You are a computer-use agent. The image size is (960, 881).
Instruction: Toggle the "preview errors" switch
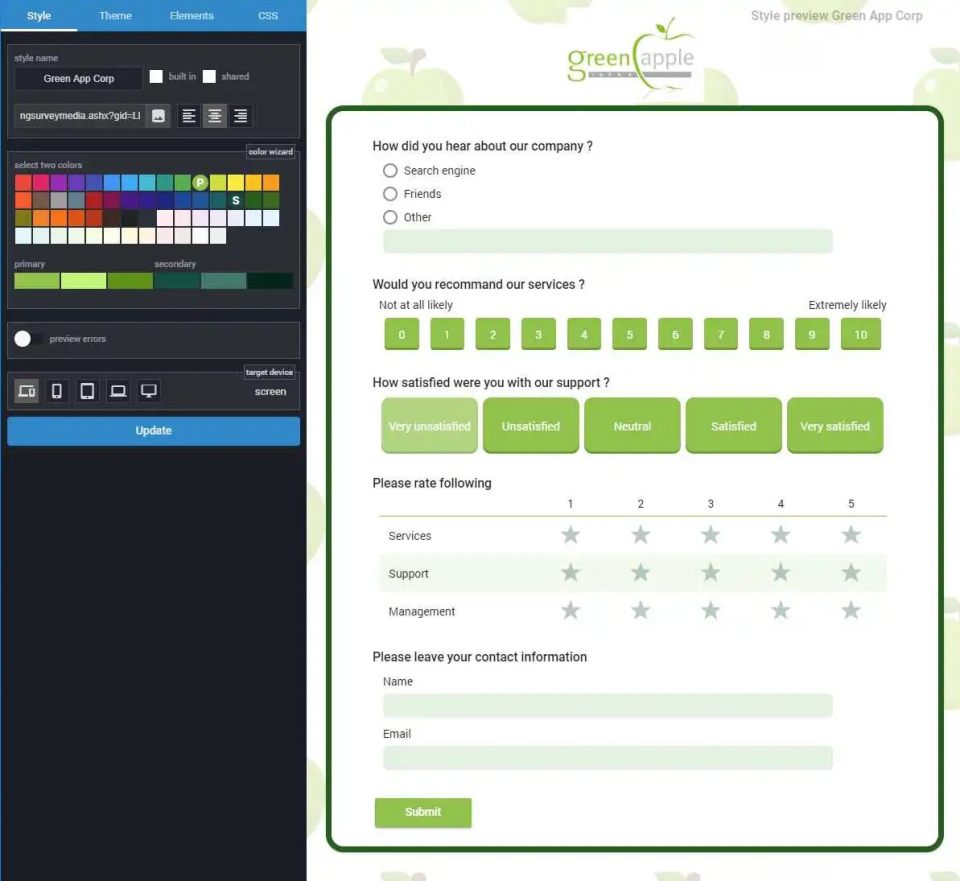(22, 338)
